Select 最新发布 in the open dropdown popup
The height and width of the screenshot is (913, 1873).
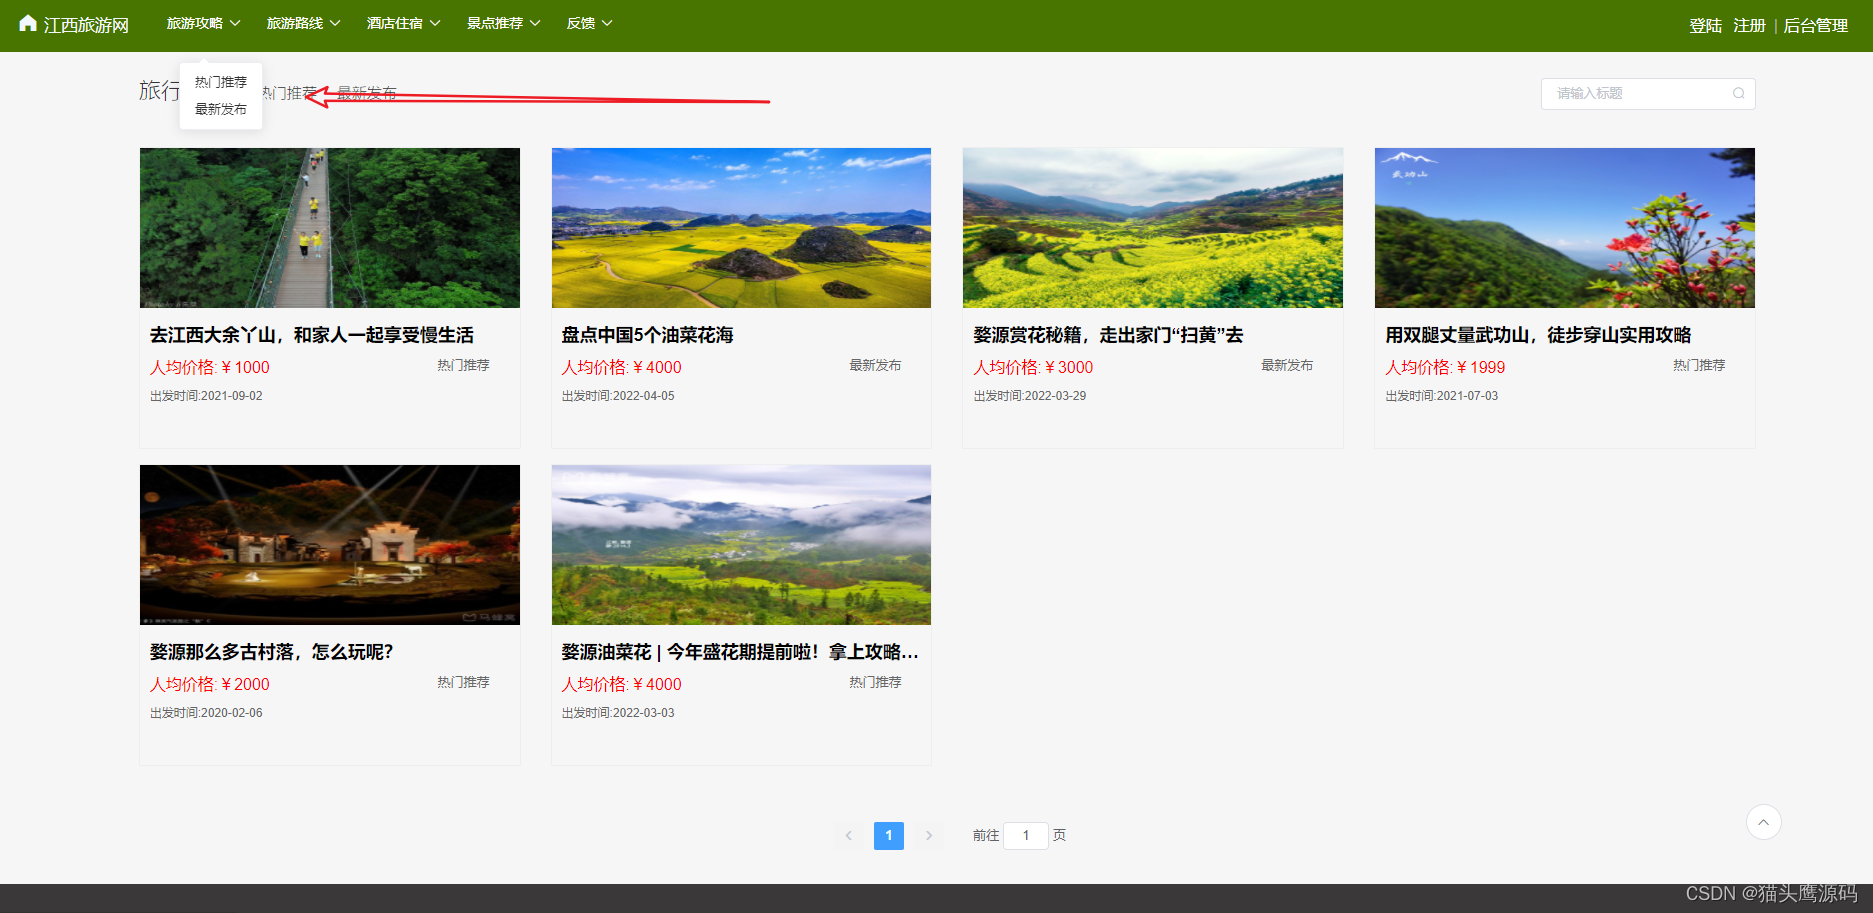tap(221, 109)
